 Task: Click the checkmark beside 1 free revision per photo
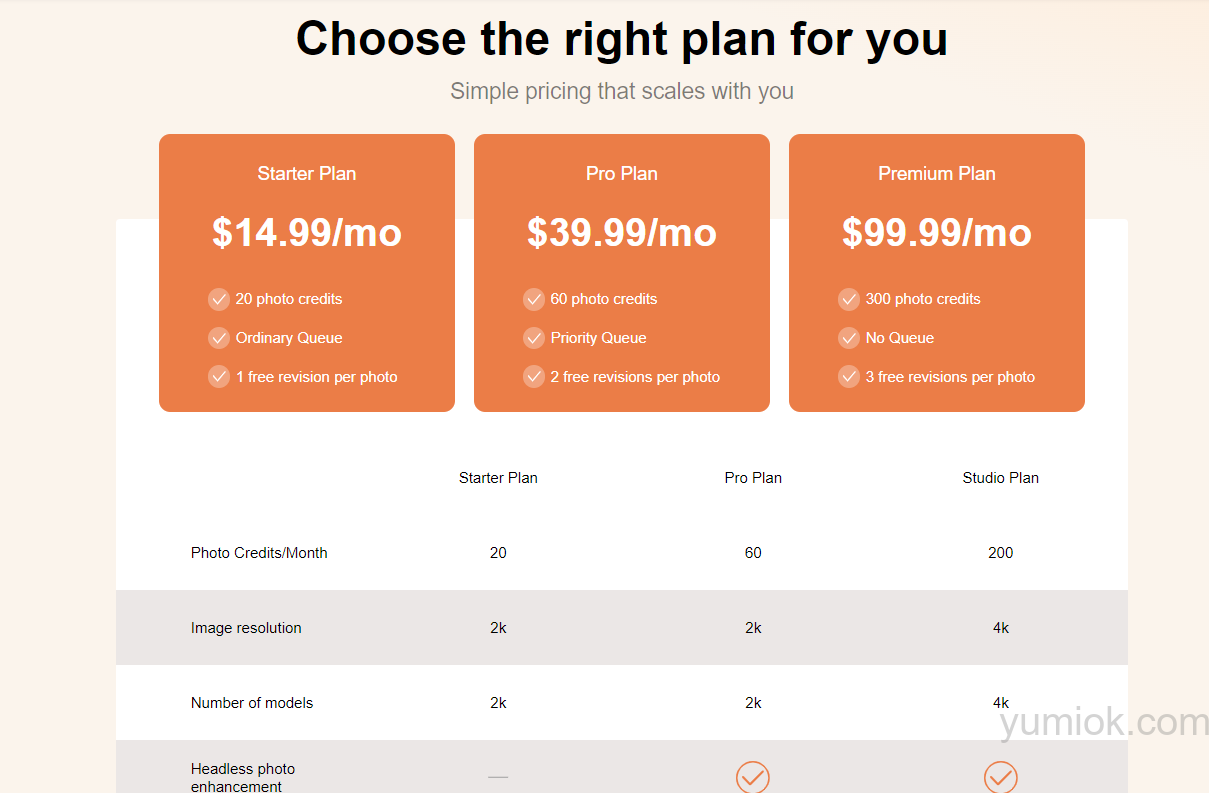[219, 377]
